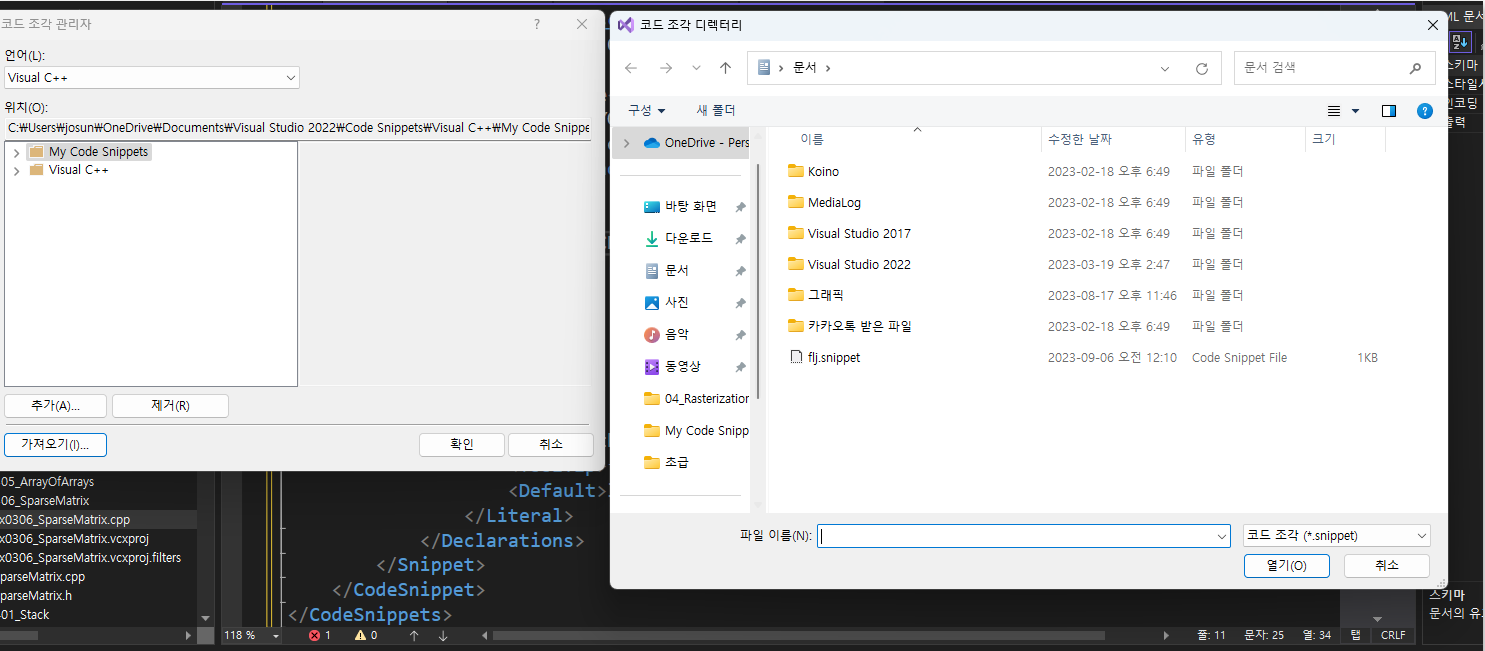Image resolution: width=1485 pixels, height=651 pixels.
Task: Click the search magnifier icon
Action: tap(1415, 68)
